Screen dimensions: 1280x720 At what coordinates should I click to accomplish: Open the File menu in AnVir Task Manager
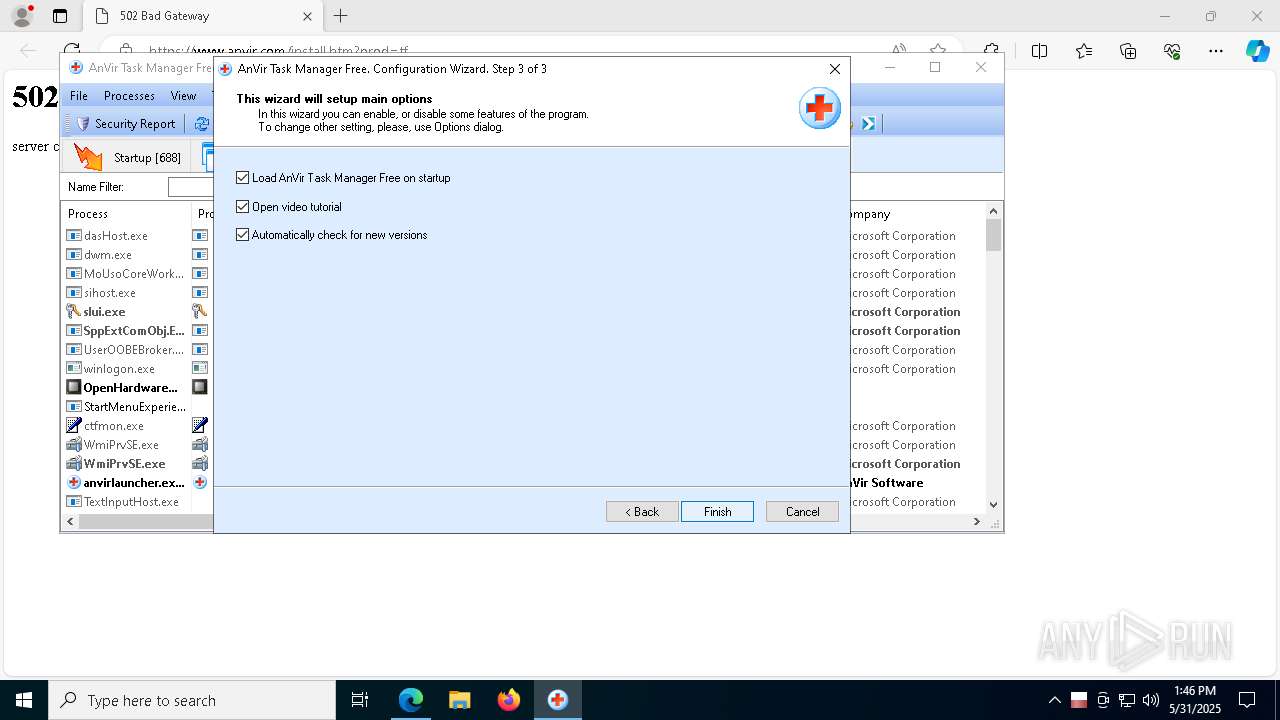[79, 96]
